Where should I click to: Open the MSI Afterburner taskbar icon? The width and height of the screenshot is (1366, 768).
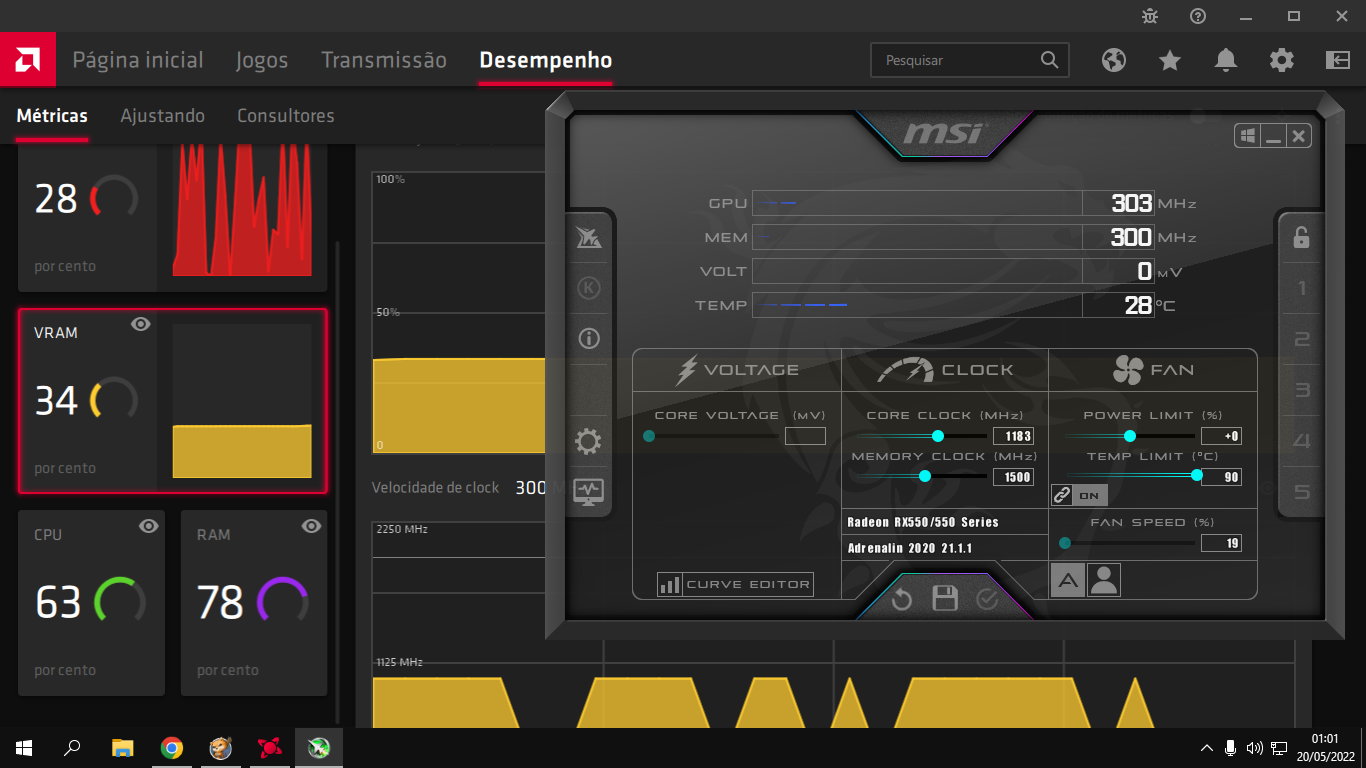click(319, 747)
